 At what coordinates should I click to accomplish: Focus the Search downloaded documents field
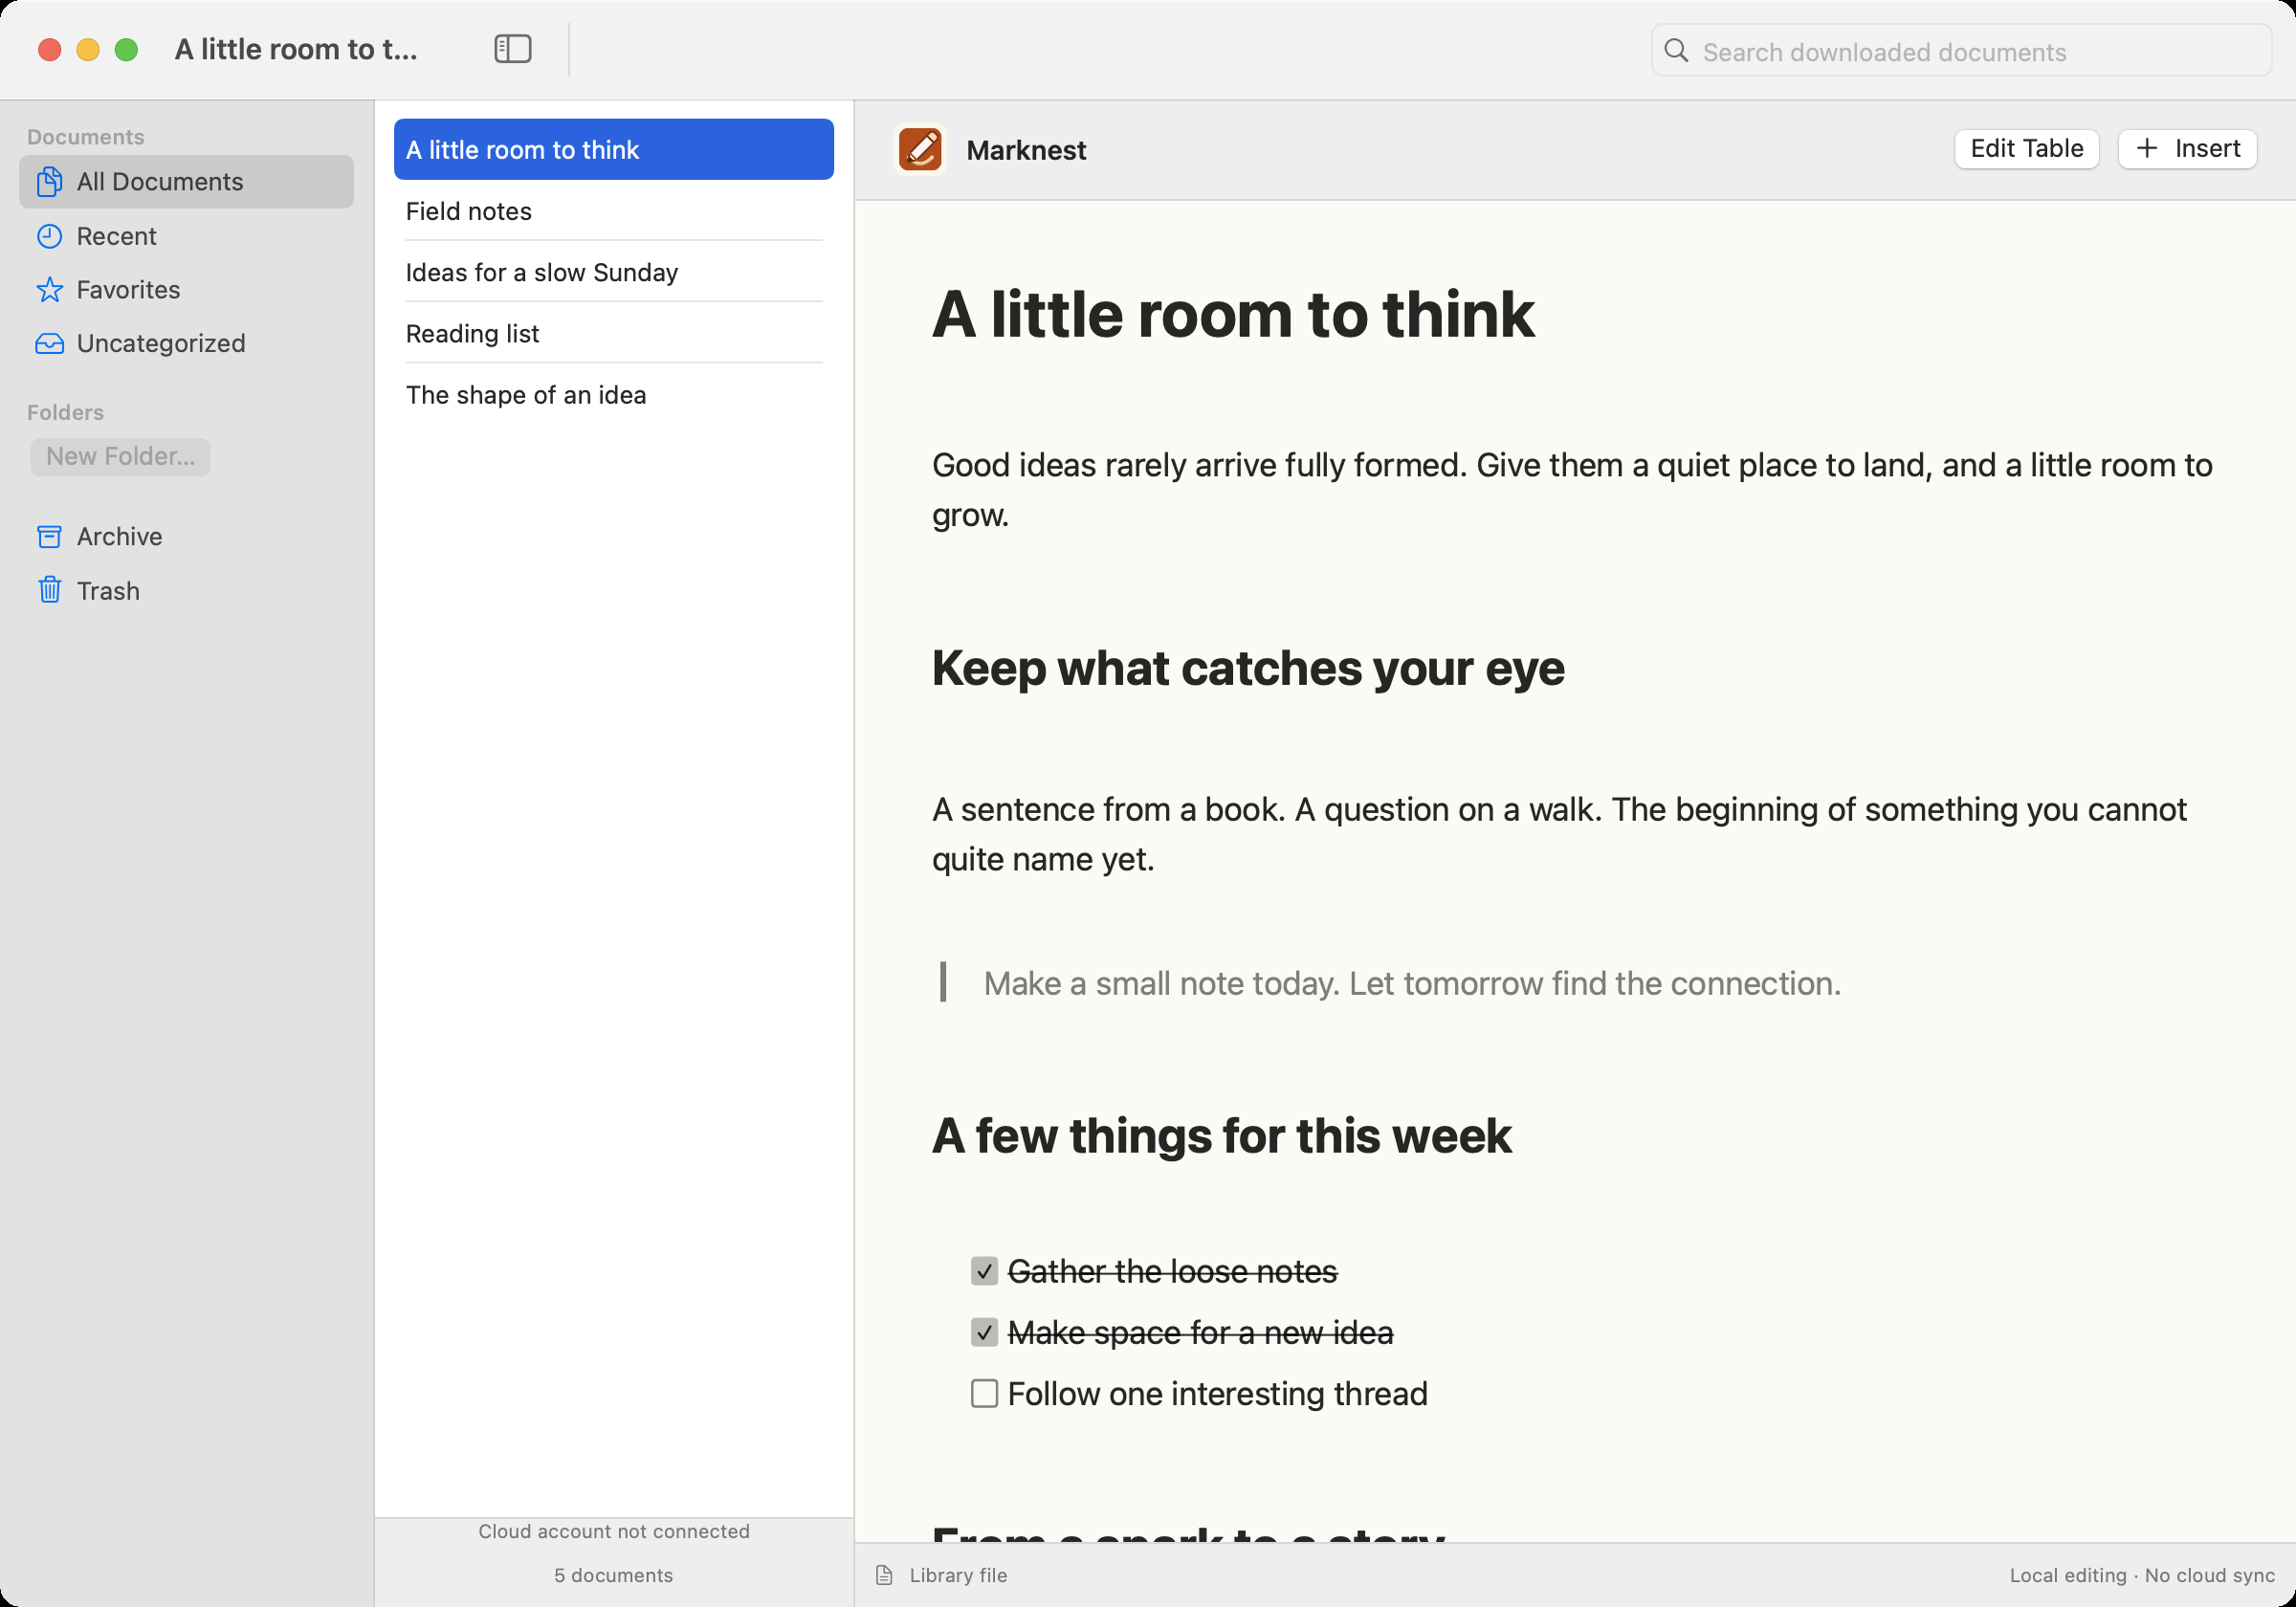[x=1961, y=51]
